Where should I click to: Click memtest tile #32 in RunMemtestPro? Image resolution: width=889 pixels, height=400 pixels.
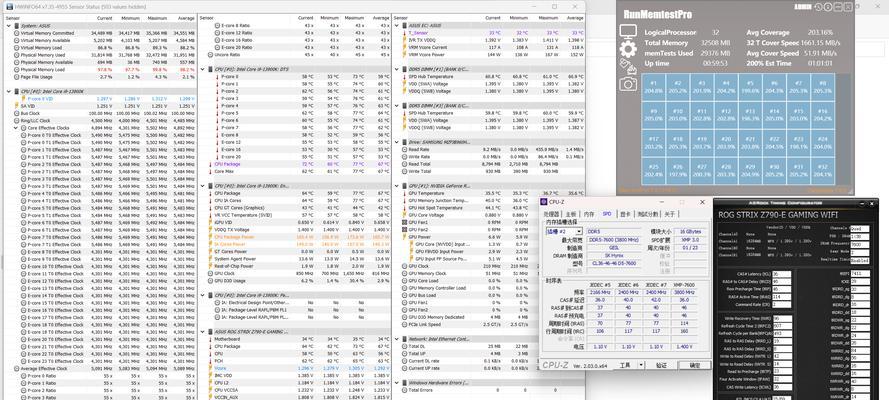[x=823, y=171]
